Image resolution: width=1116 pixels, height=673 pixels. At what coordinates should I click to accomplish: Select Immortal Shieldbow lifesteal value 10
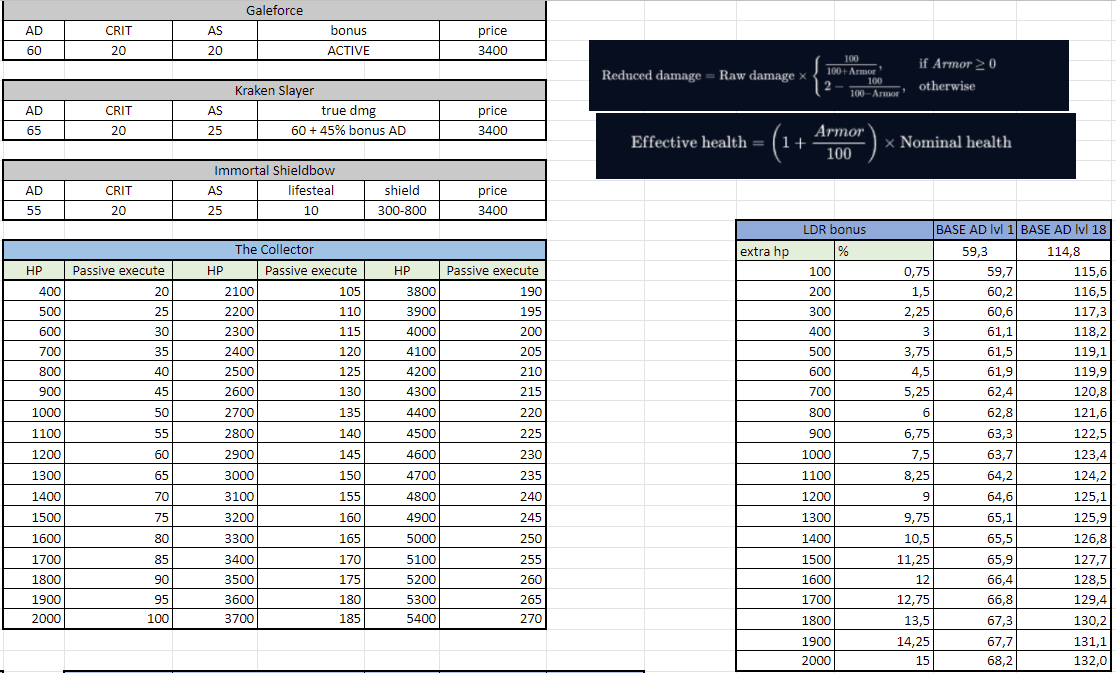point(310,210)
